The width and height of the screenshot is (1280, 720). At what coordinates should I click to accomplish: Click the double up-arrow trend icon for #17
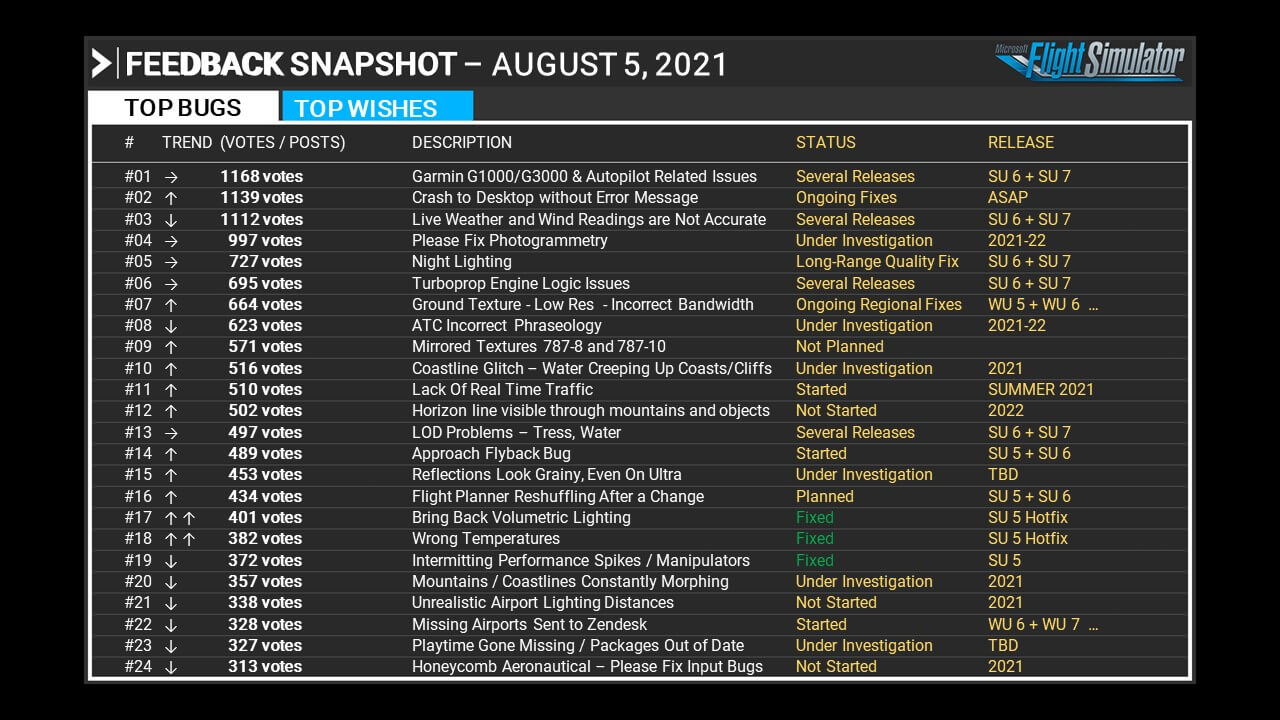pos(179,518)
